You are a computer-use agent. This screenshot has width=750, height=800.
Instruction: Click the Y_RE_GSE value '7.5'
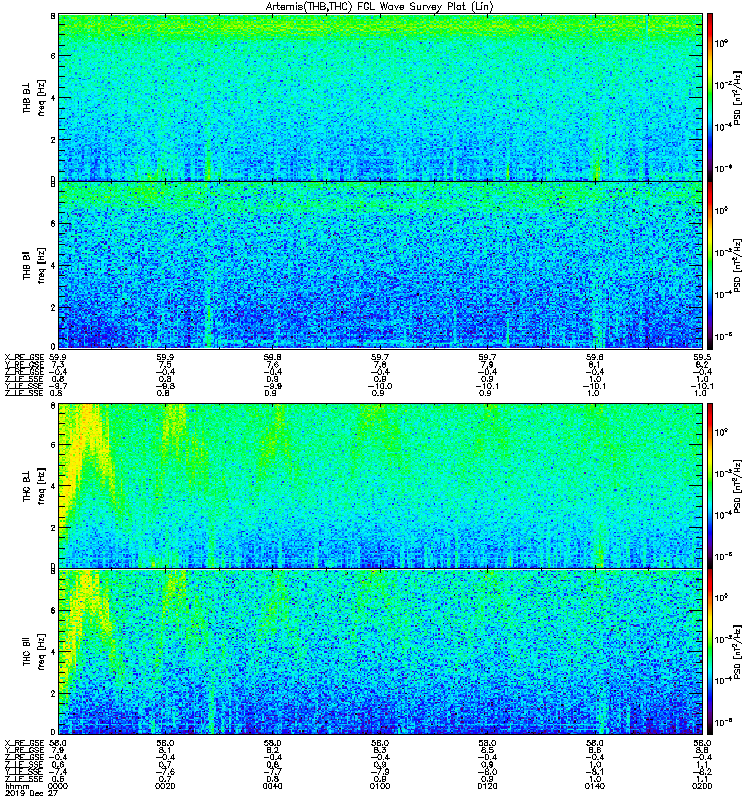pos(165,364)
